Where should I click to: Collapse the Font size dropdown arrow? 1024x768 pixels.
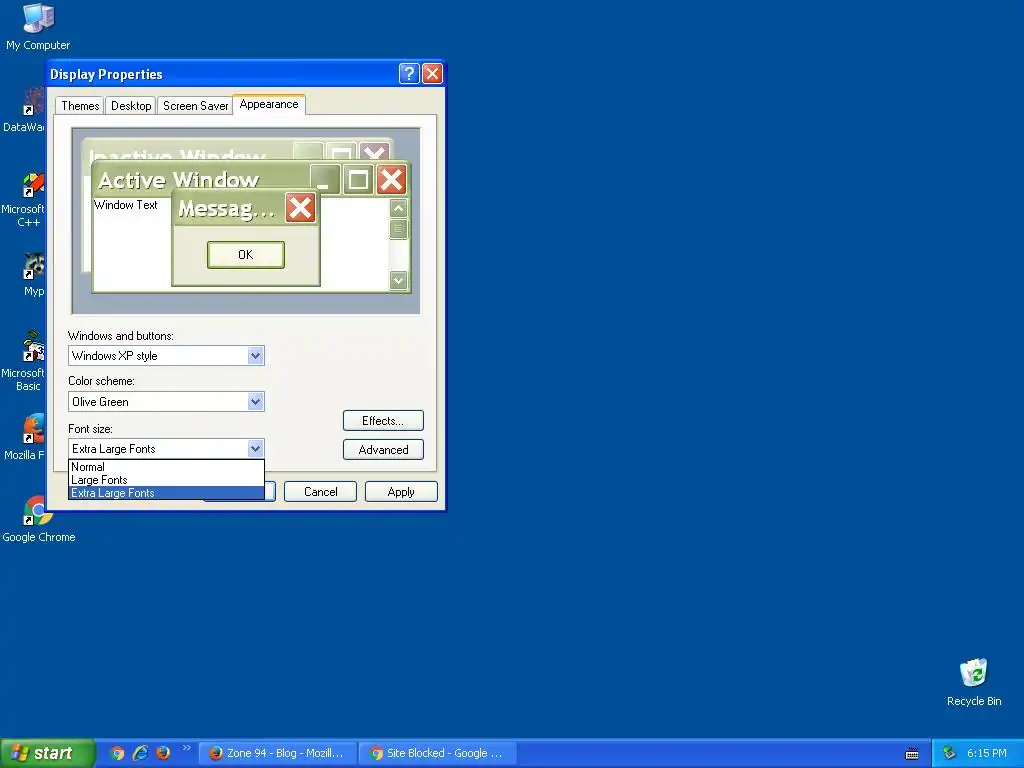255,449
